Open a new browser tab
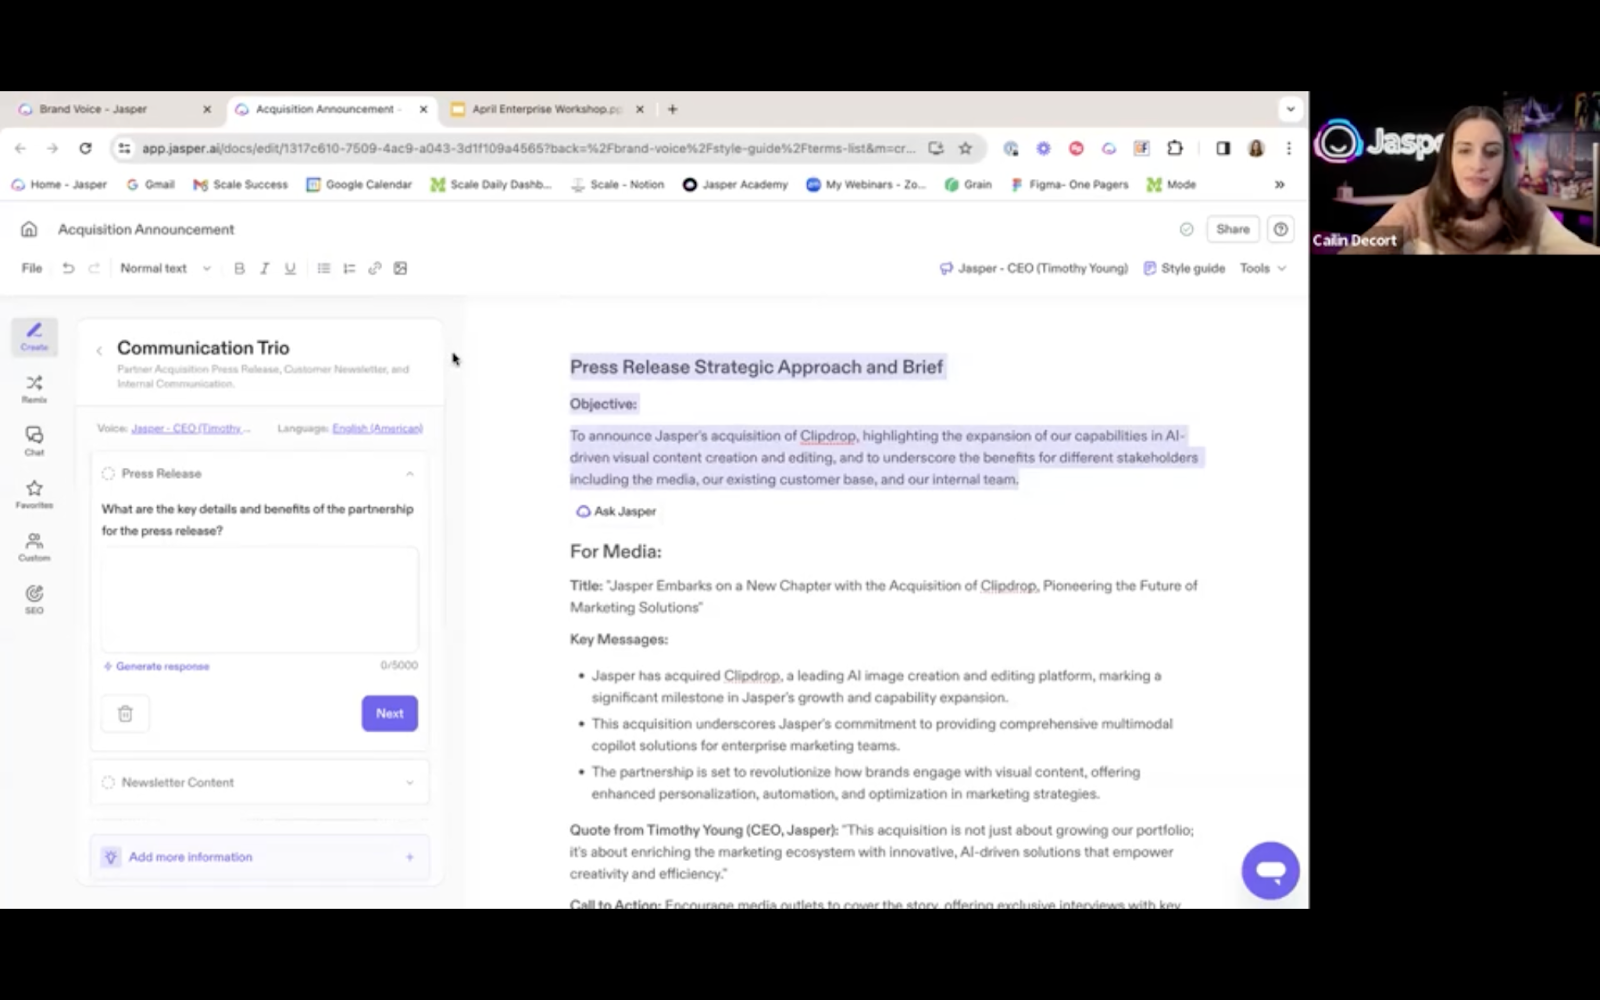This screenshot has height=1000, width=1600. click(672, 109)
